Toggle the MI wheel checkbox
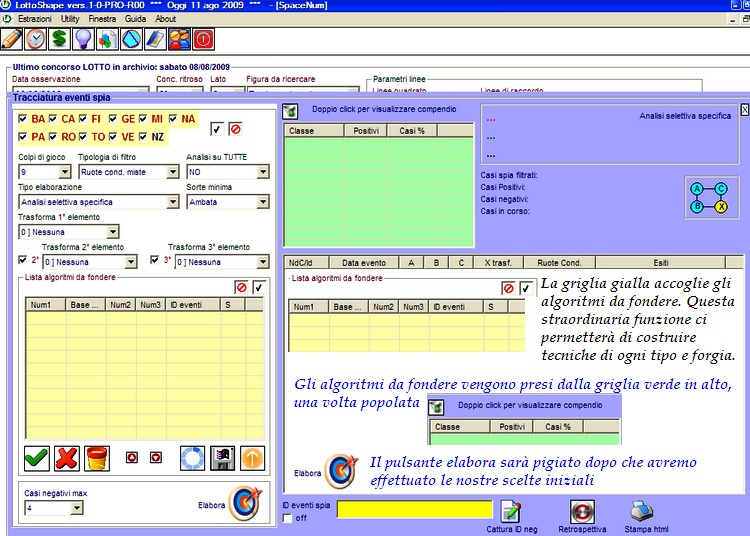Viewport: 750px width, 536px height. point(143,118)
